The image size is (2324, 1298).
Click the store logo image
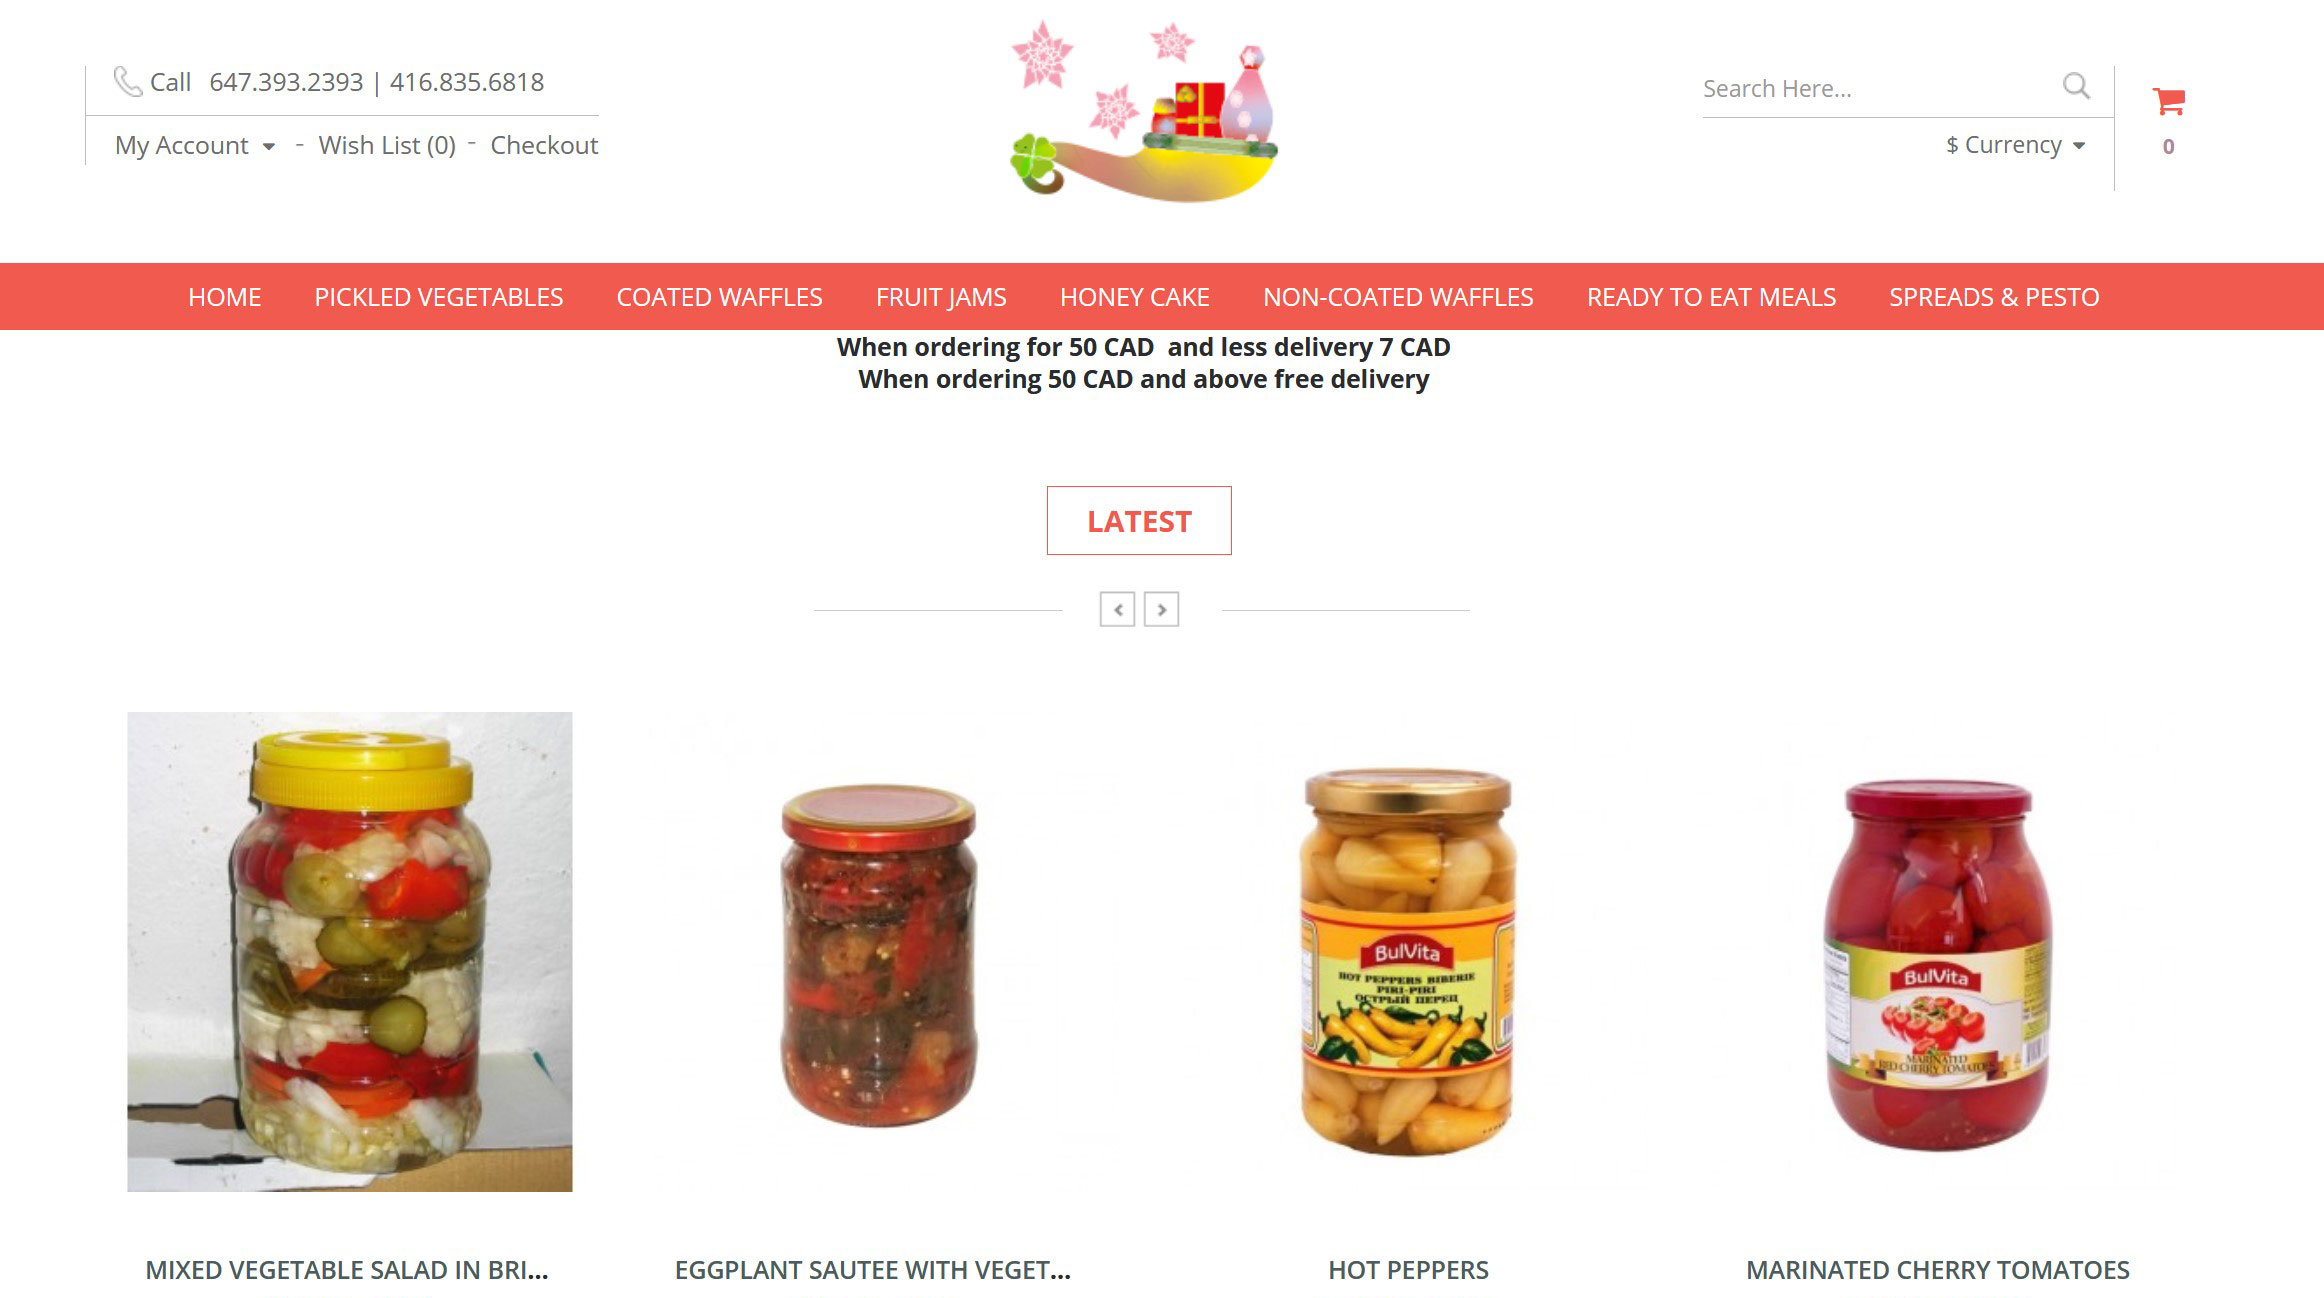click(x=1144, y=111)
